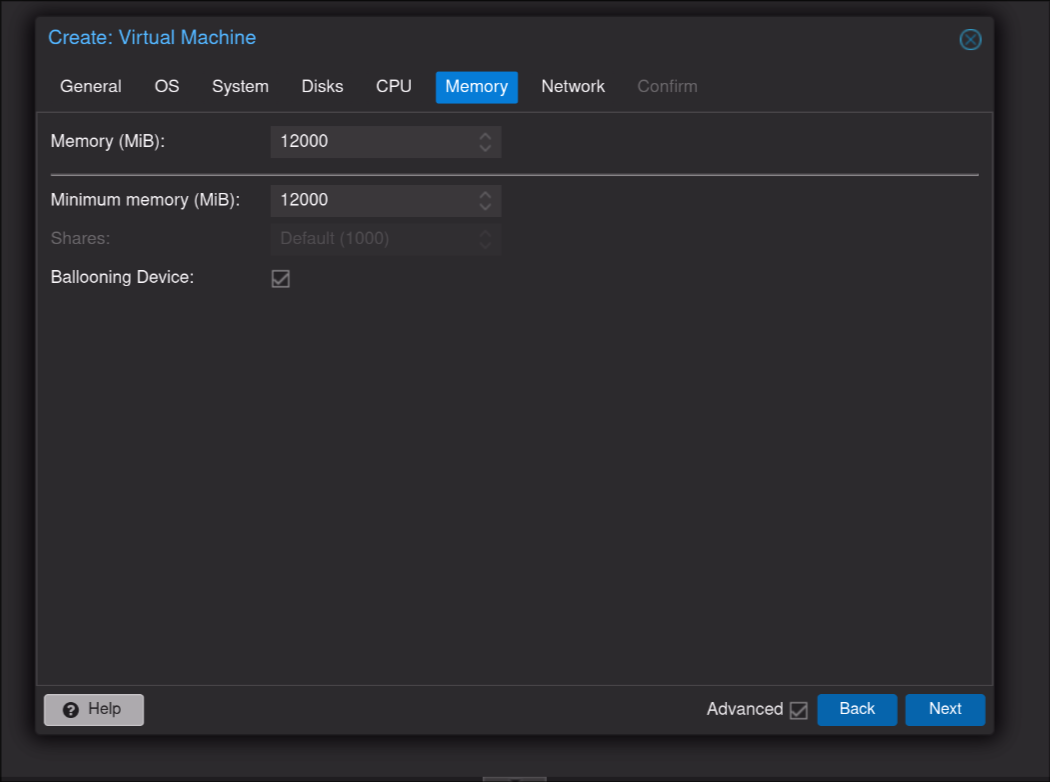Click the active Memory tab

coord(476,87)
